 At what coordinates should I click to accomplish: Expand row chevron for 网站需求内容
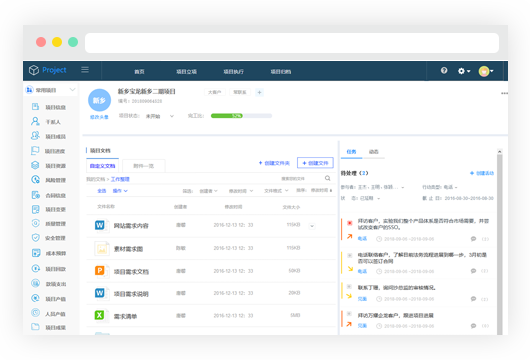pos(312,226)
